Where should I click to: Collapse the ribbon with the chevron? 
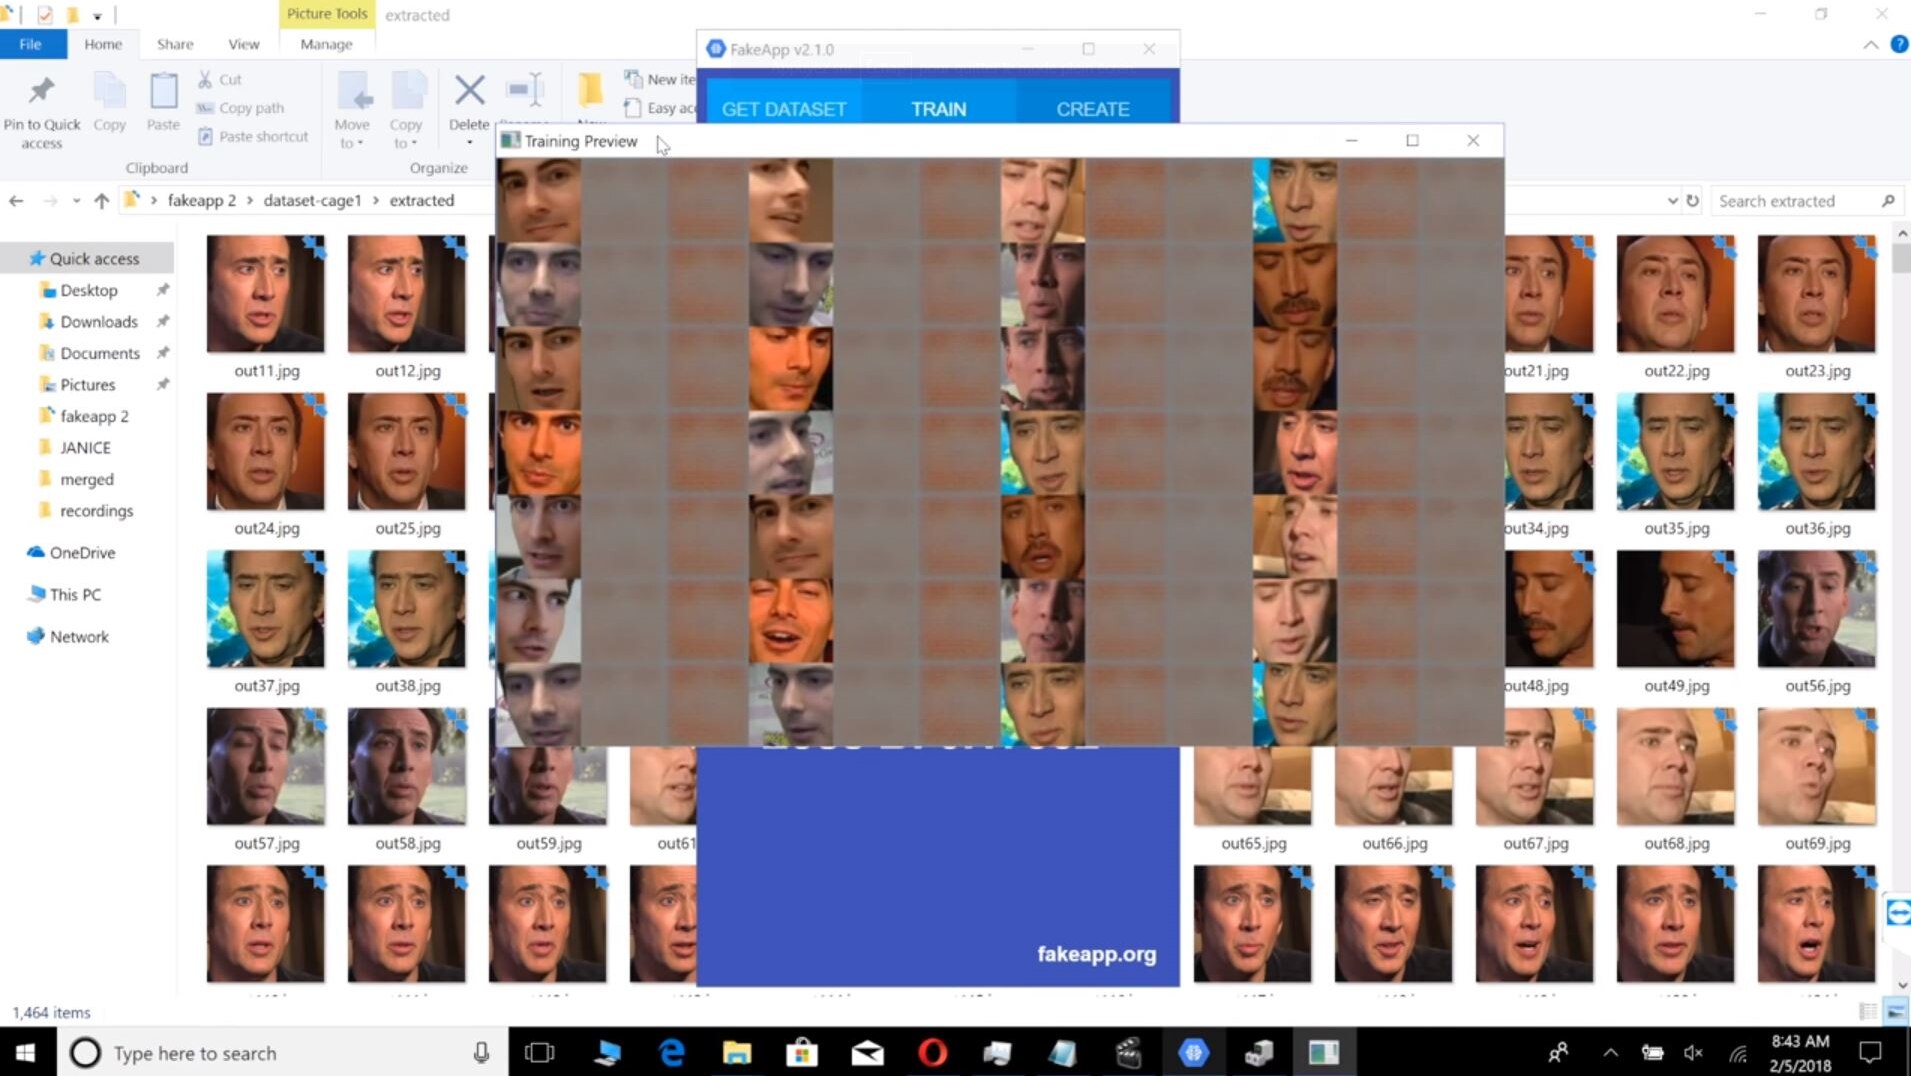(x=1870, y=45)
